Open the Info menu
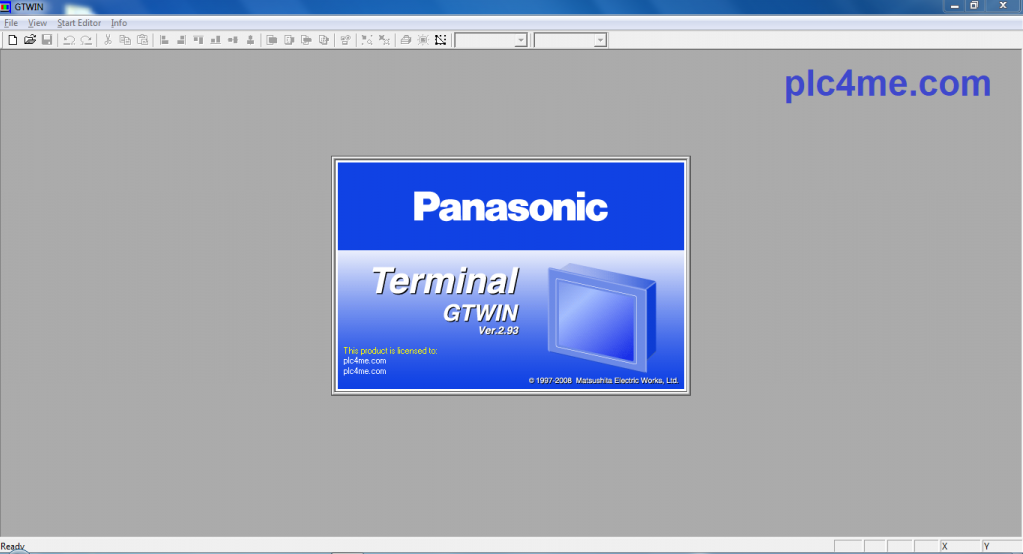Screen dimensions: 1023x554 (119, 22)
